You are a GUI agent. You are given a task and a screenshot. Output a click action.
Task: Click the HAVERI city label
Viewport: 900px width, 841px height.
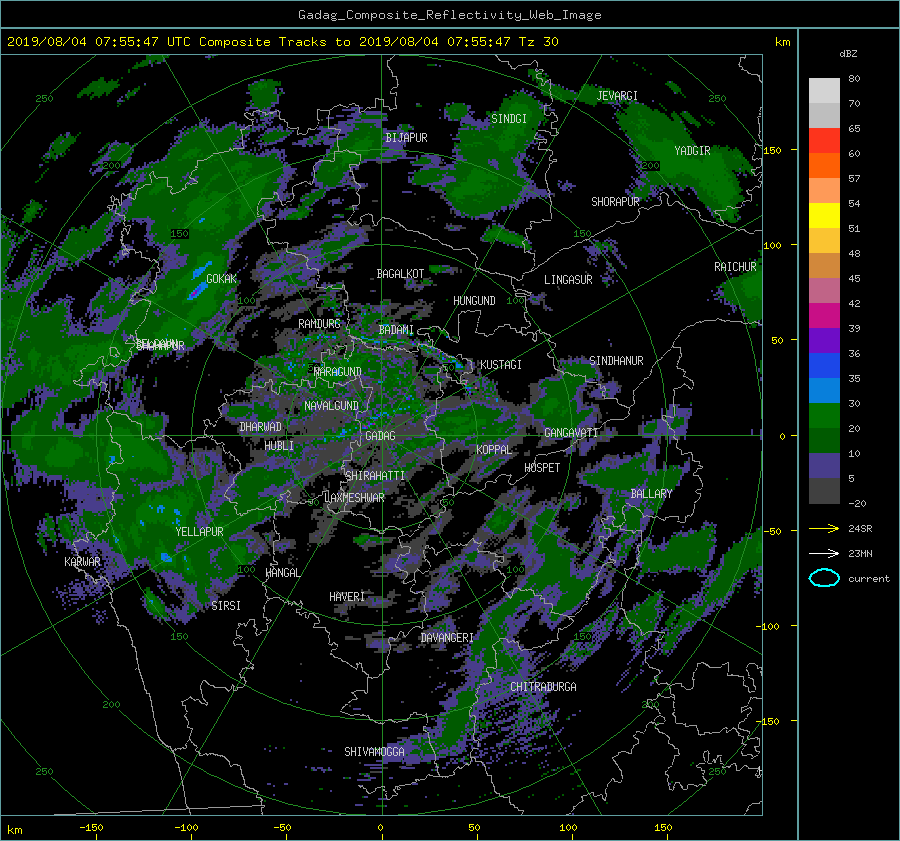[347, 598]
